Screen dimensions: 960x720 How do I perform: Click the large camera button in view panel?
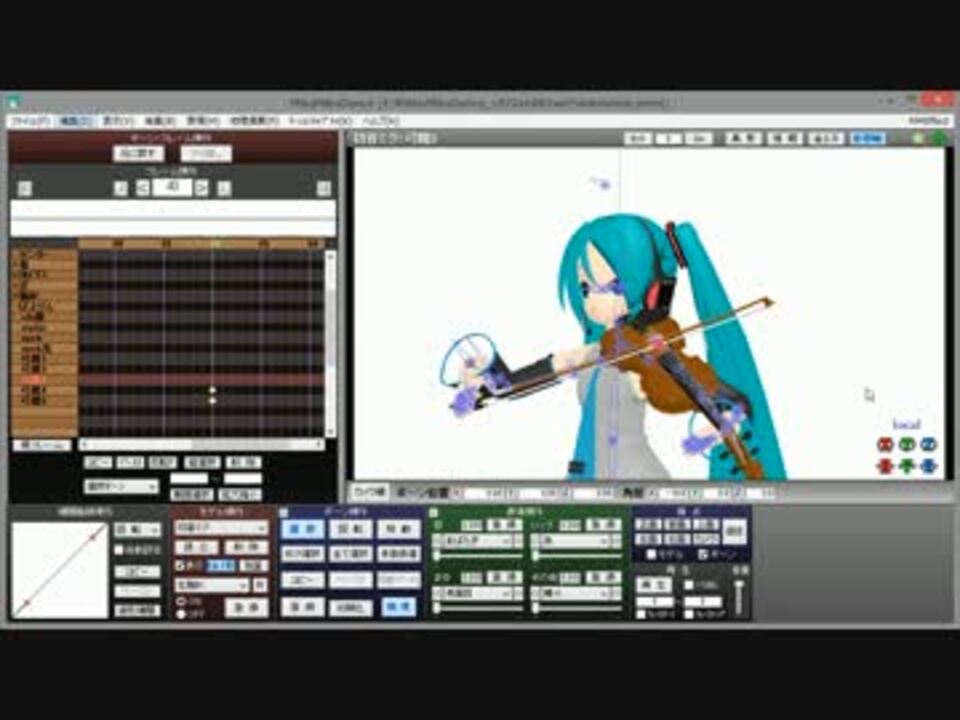click(x=734, y=531)
